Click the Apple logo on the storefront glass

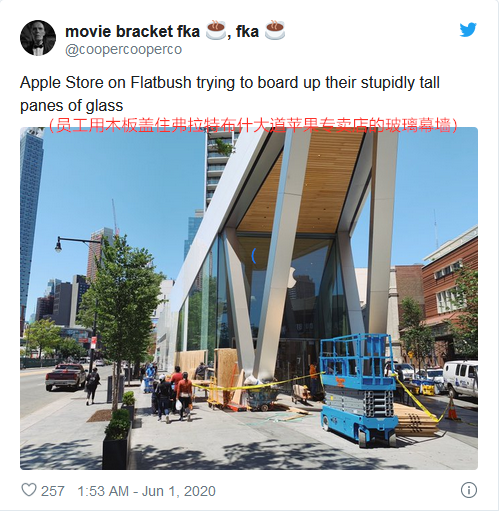(291, 277)
